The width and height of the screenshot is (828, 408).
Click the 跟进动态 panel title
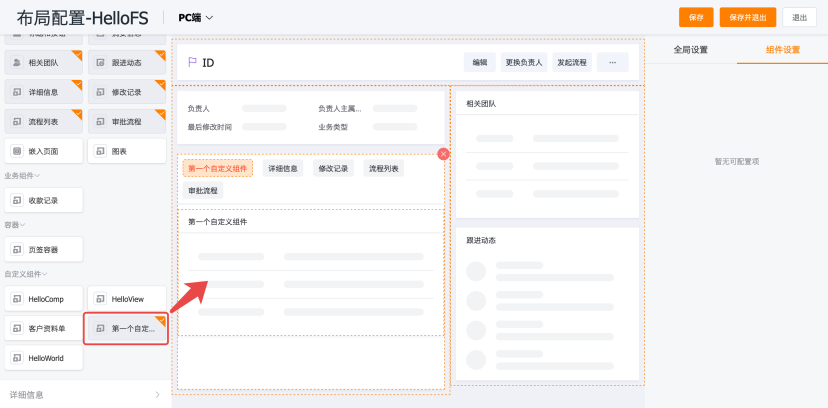click(x=481, y=240)
